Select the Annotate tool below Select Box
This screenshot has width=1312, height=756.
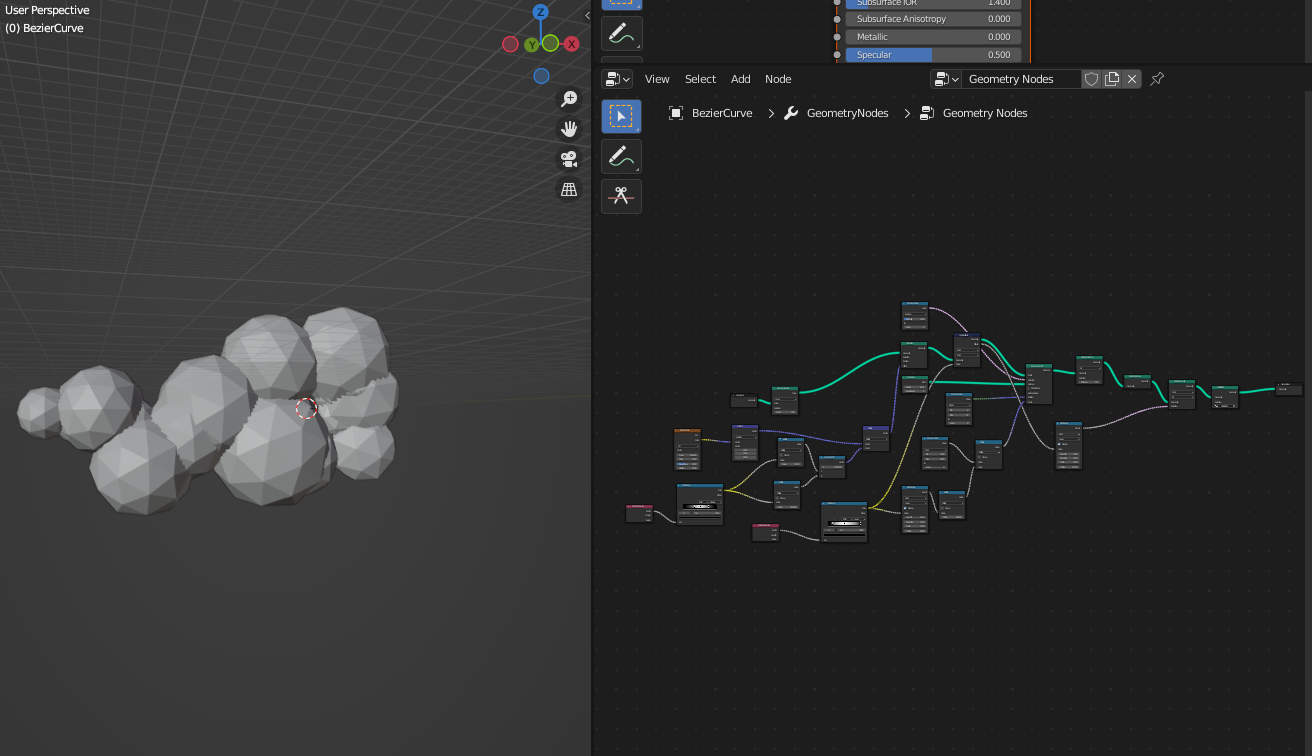(621, 156)
